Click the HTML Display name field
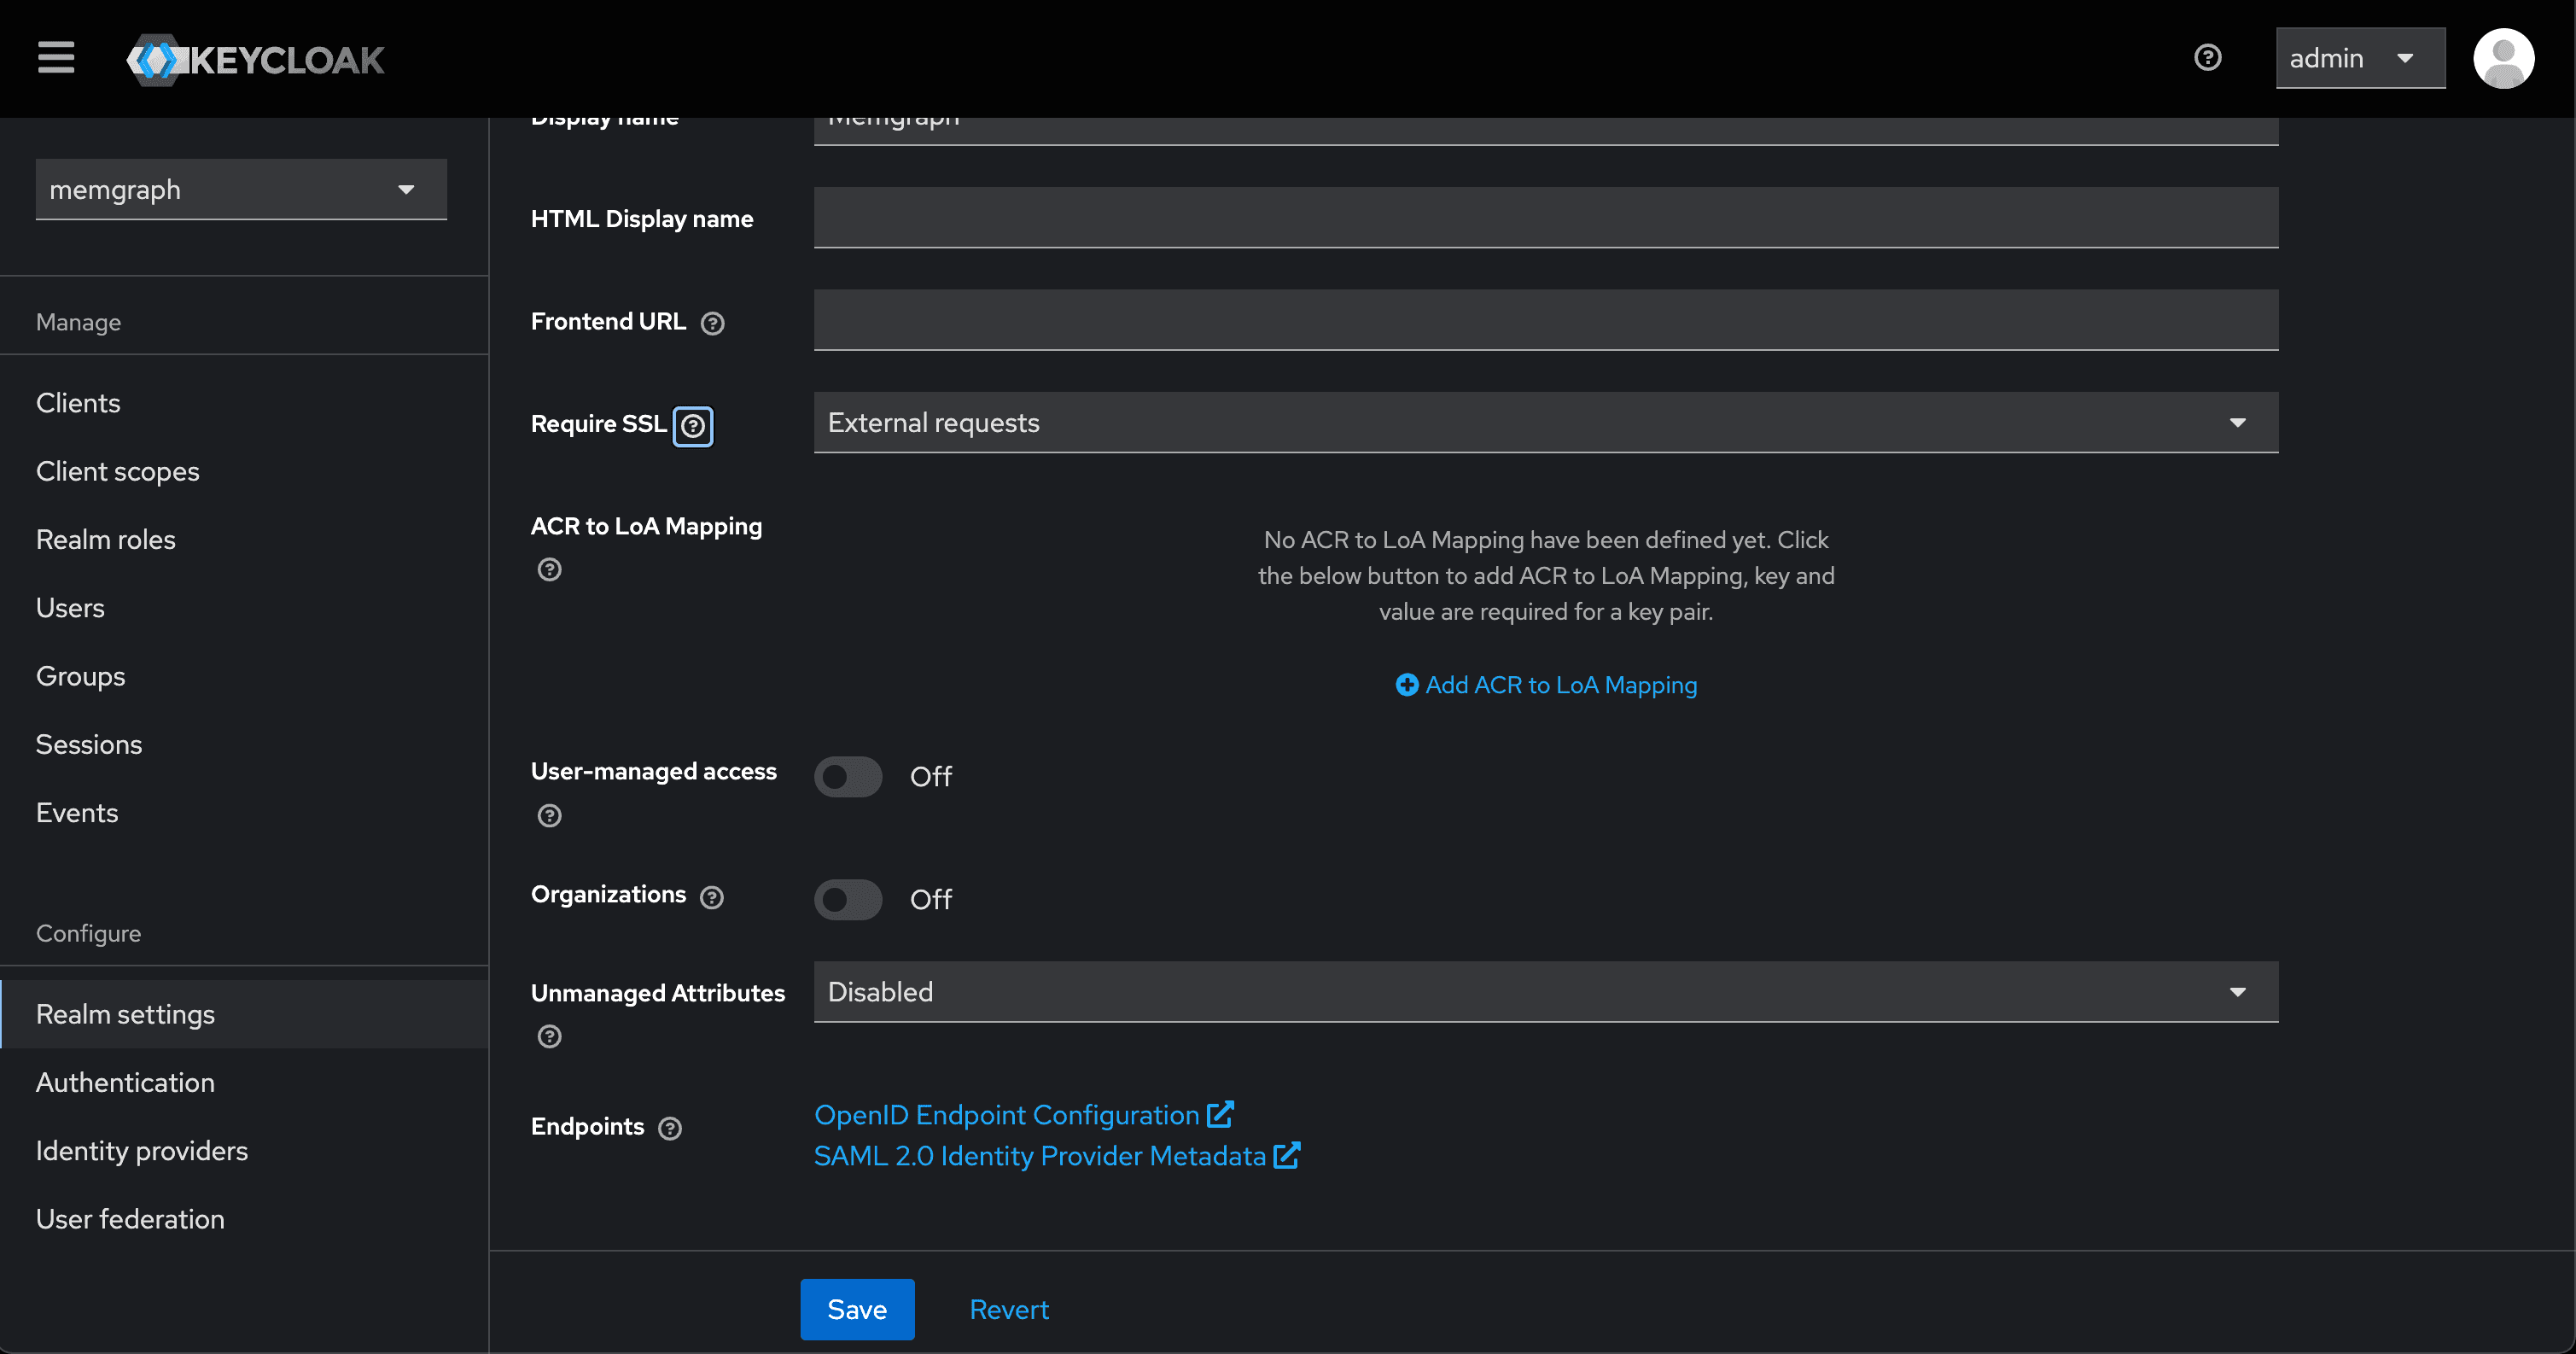Viewport: 2576px width, 1354px height. 1545,217
